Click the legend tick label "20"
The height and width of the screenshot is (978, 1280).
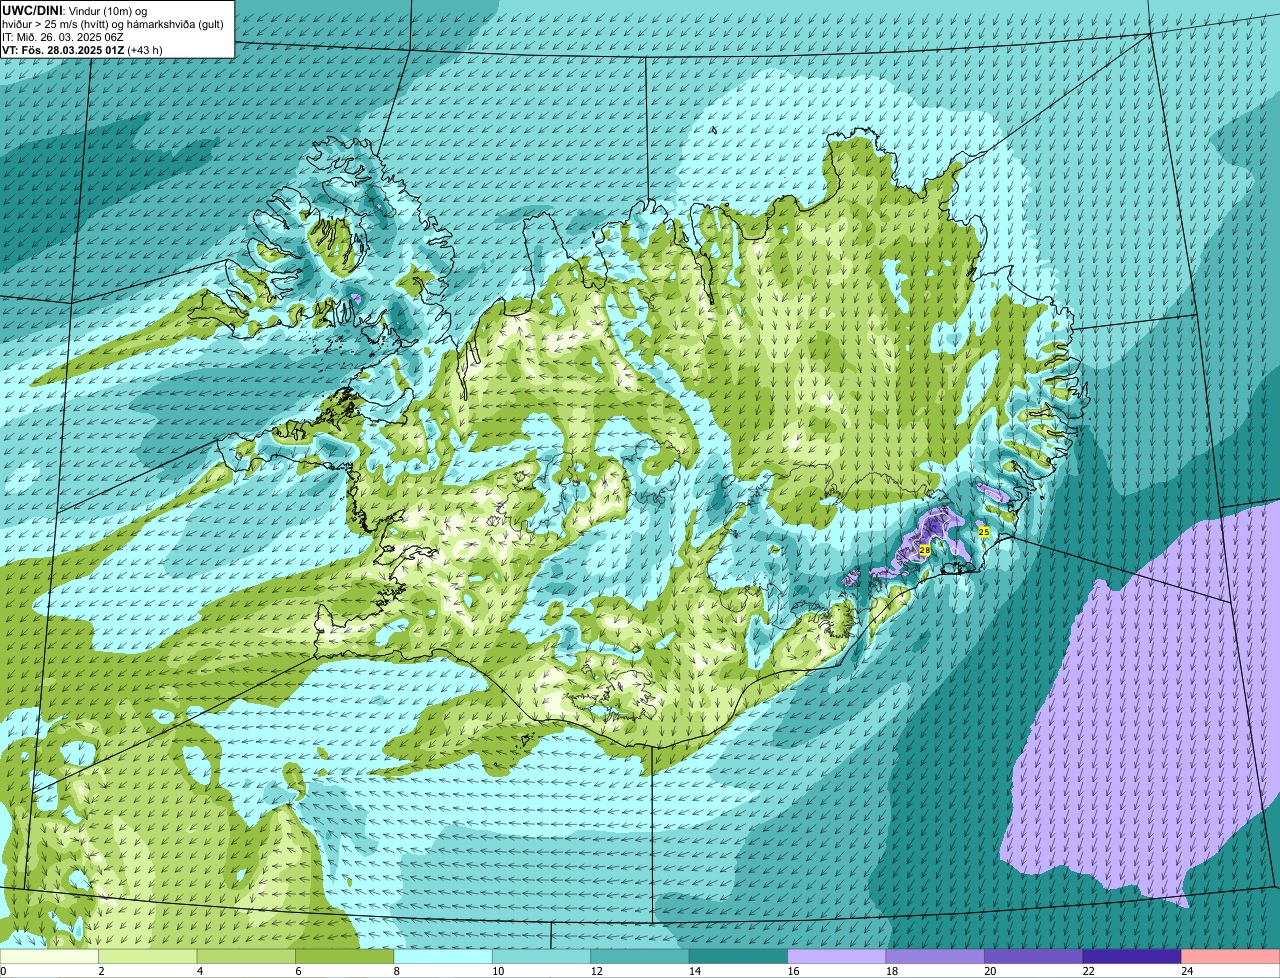click(x=988, y=971)
